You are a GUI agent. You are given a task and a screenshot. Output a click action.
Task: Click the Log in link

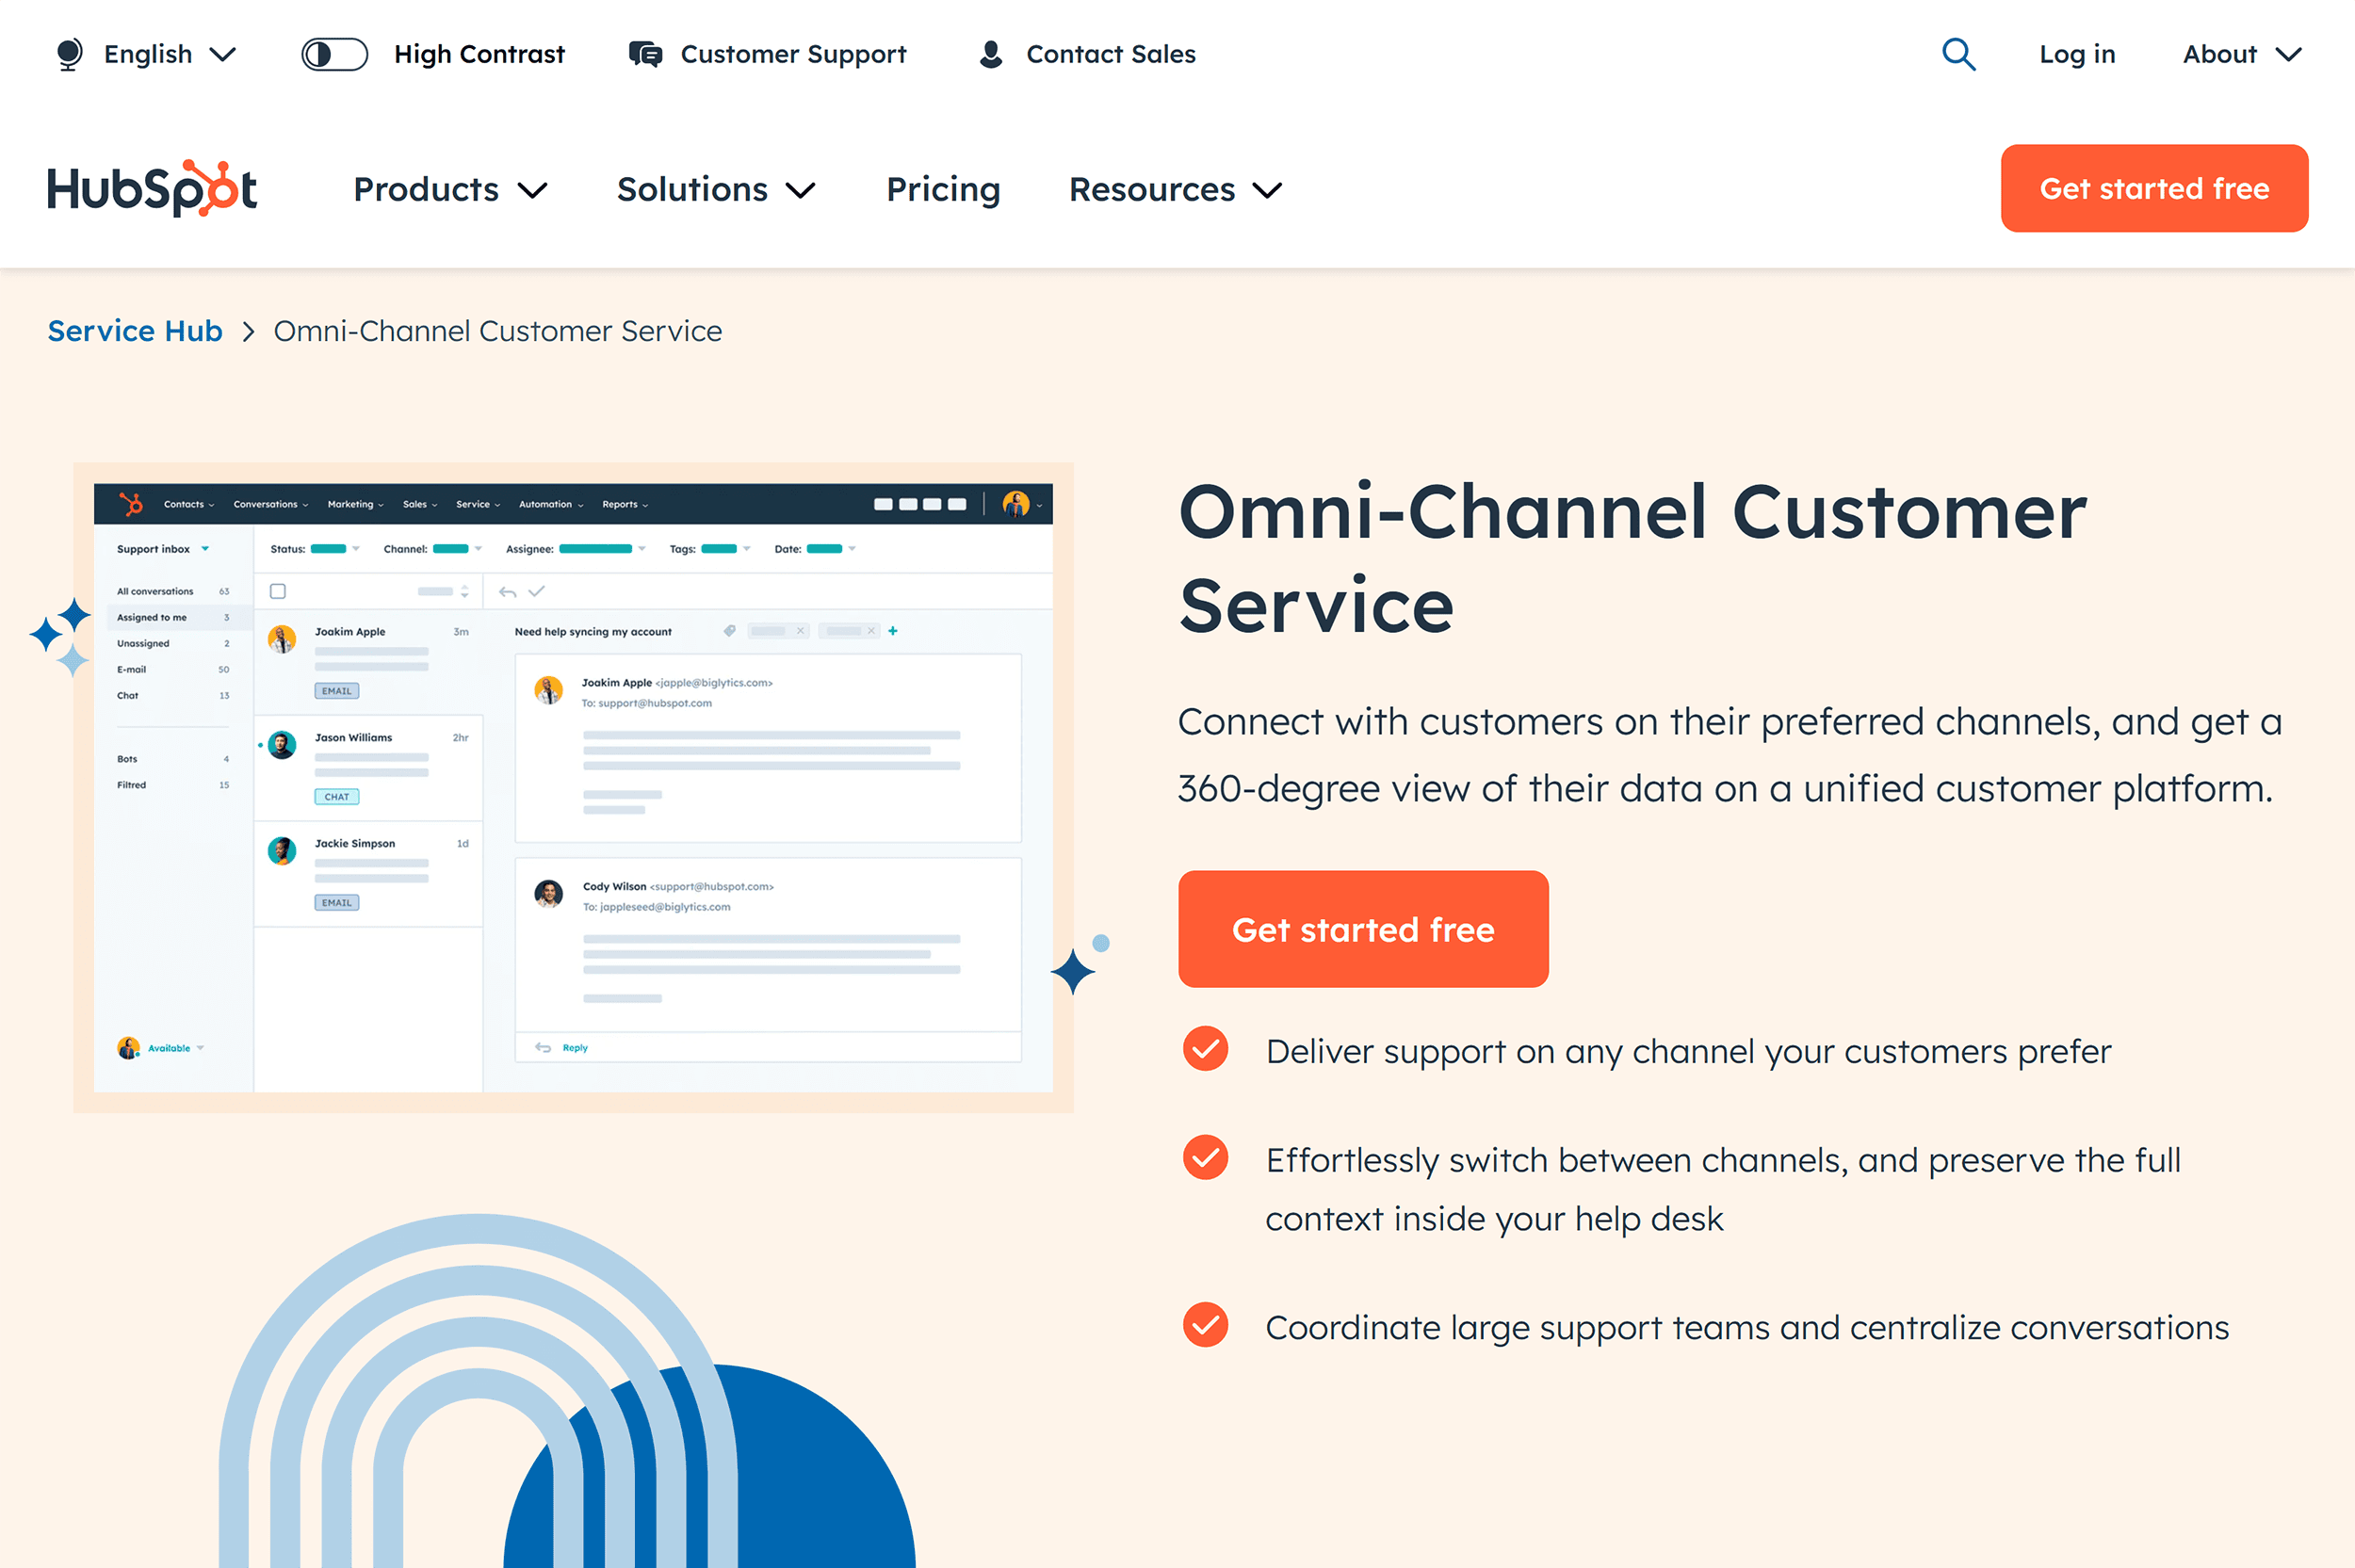(x=2077, y=54)
